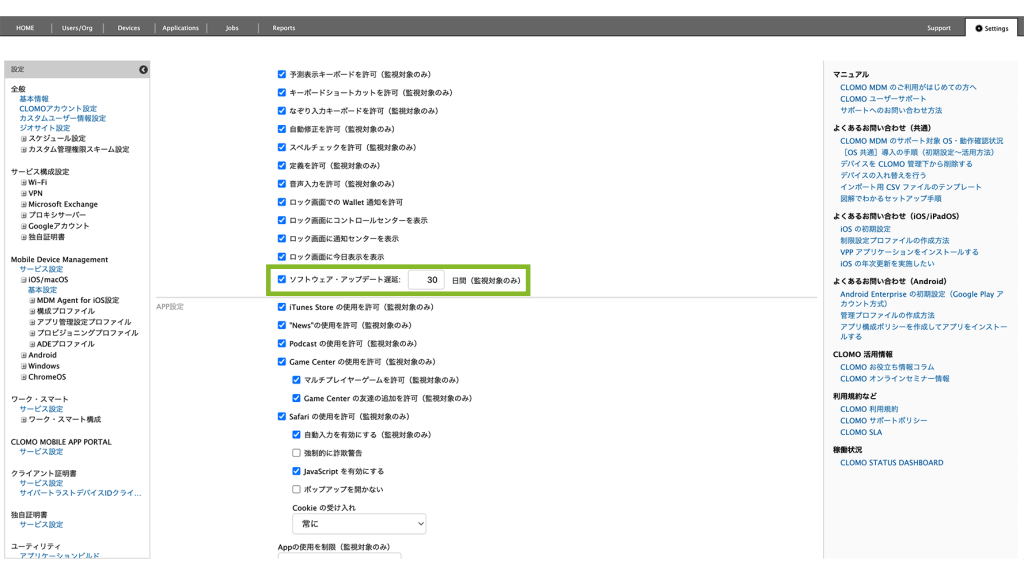The image size is (1024, 576).
Task: Disable JavaScript を有効にする checkbox
Action: tap(296, 471)
